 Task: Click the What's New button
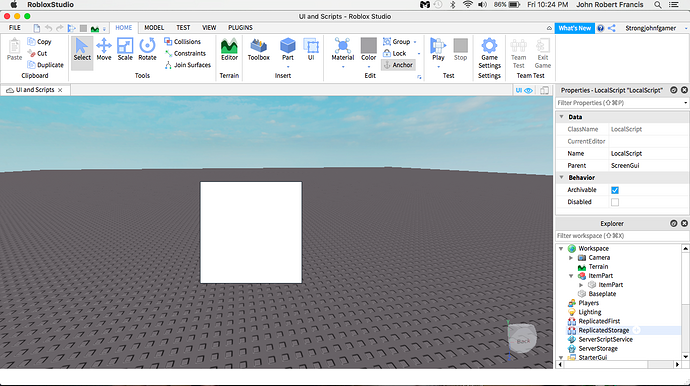(x=575, y=28)
